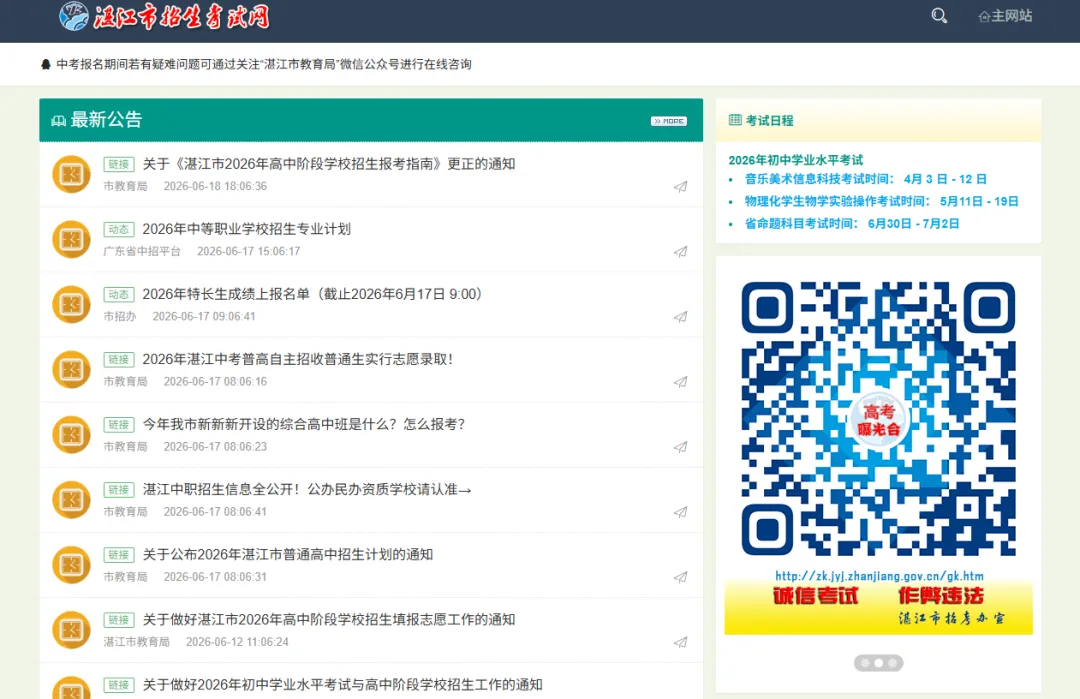Click orange avatar icon of 报考指南更正 notice

[x=72, y=174]
